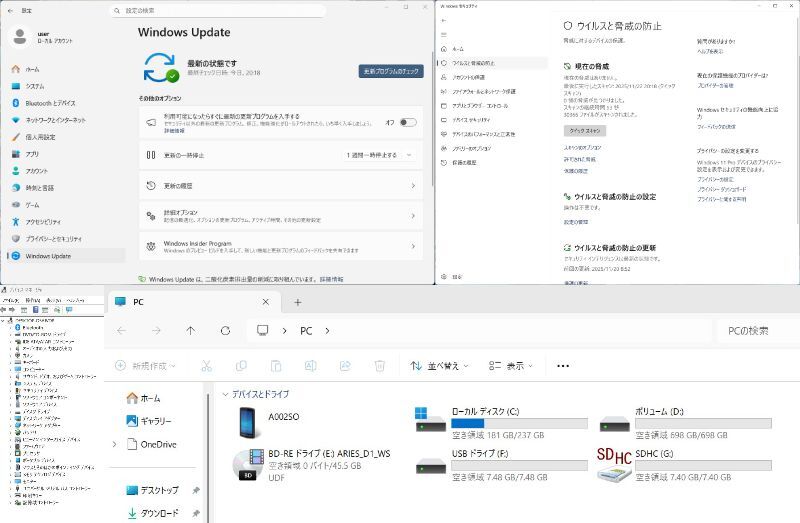Click the delete trash icon in Explorer toolbar
800x523 pixels.
point(380,365)
